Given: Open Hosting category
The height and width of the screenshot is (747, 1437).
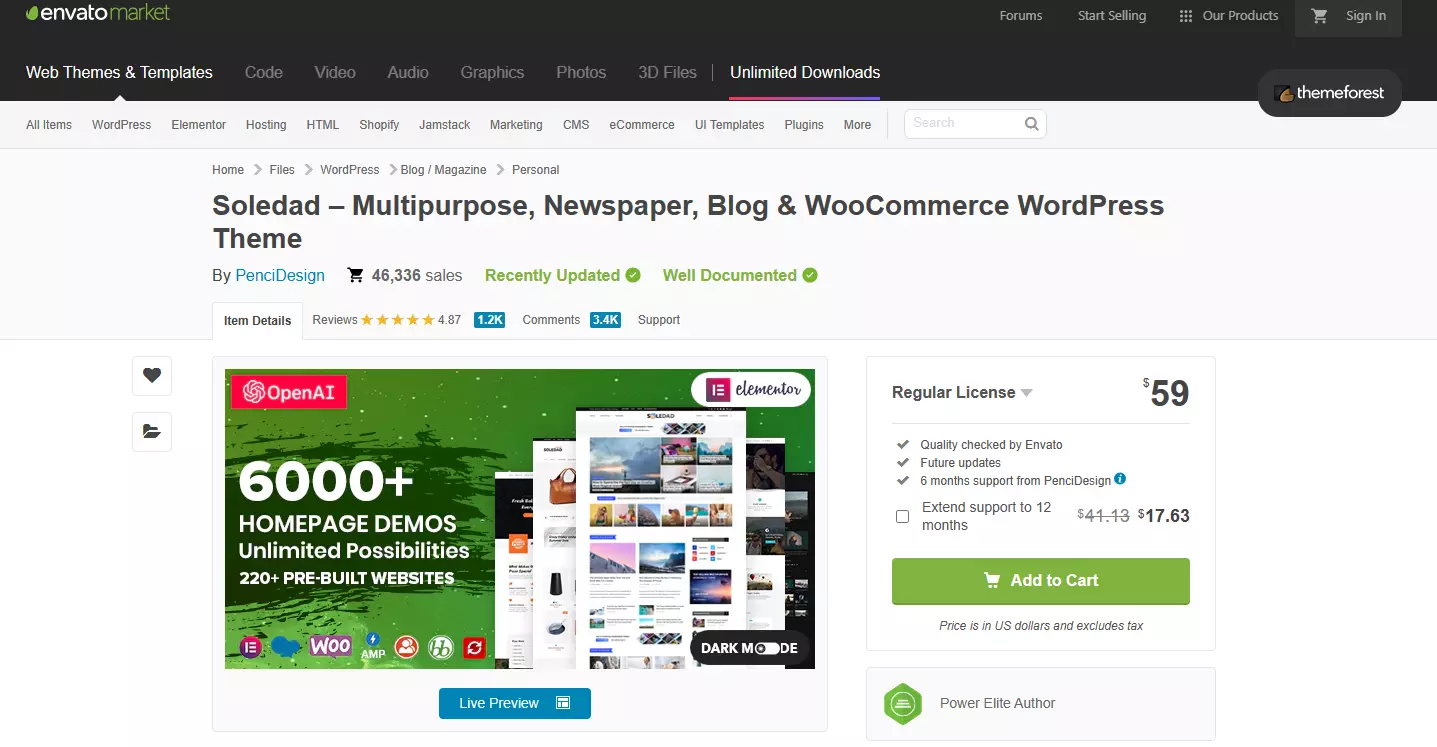Looking at the screenshot, I should pyautogui.click(x=266, y=125).
